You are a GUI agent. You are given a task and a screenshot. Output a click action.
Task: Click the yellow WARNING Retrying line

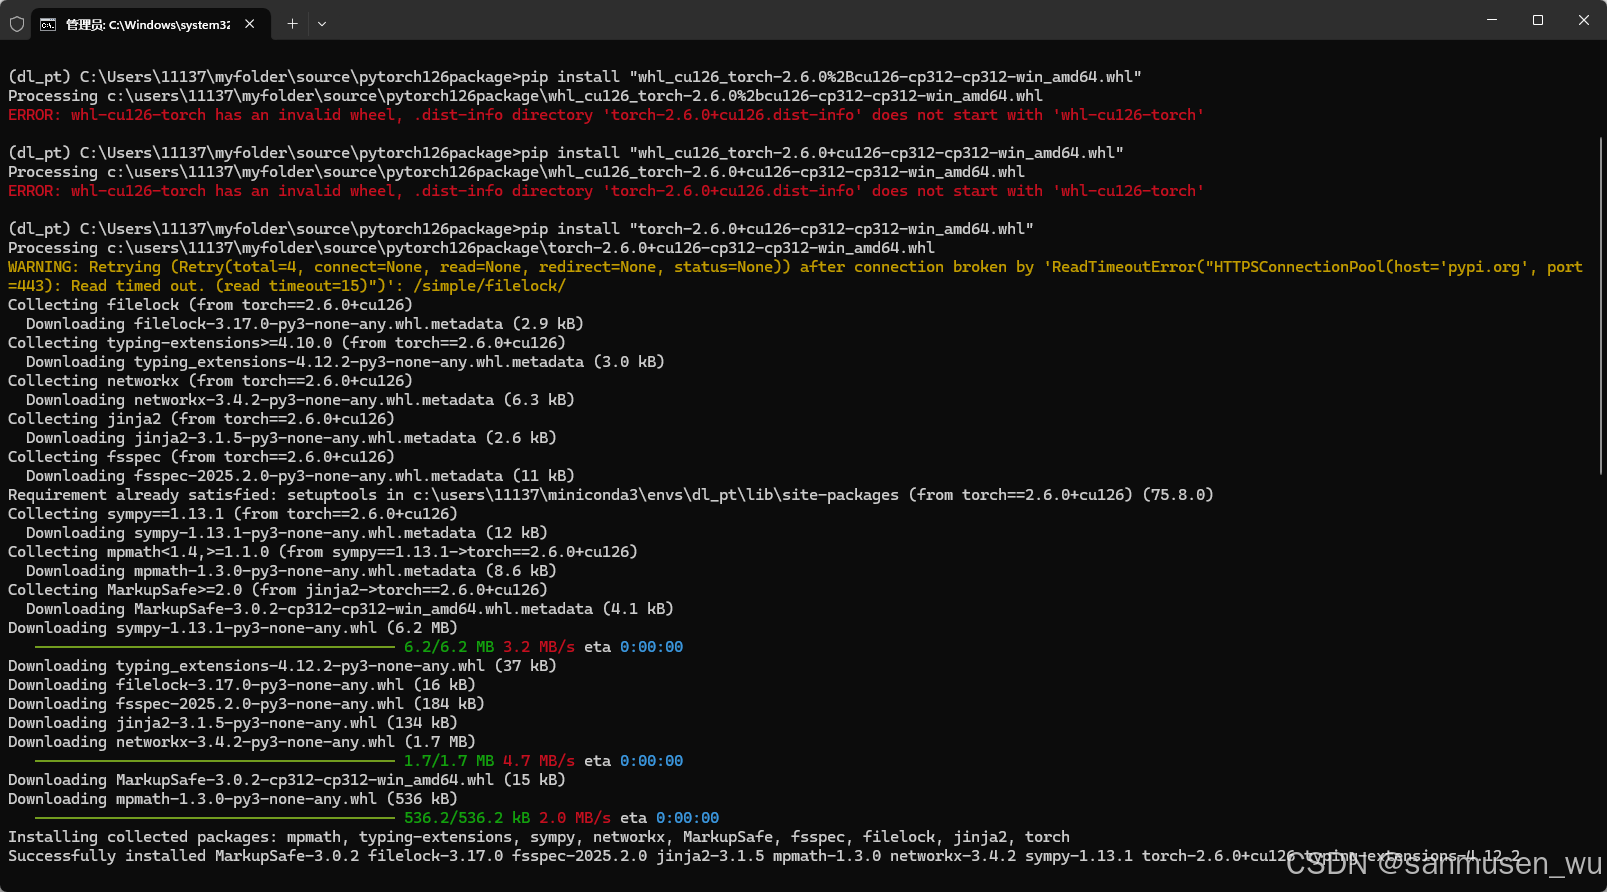pos(795,276)
